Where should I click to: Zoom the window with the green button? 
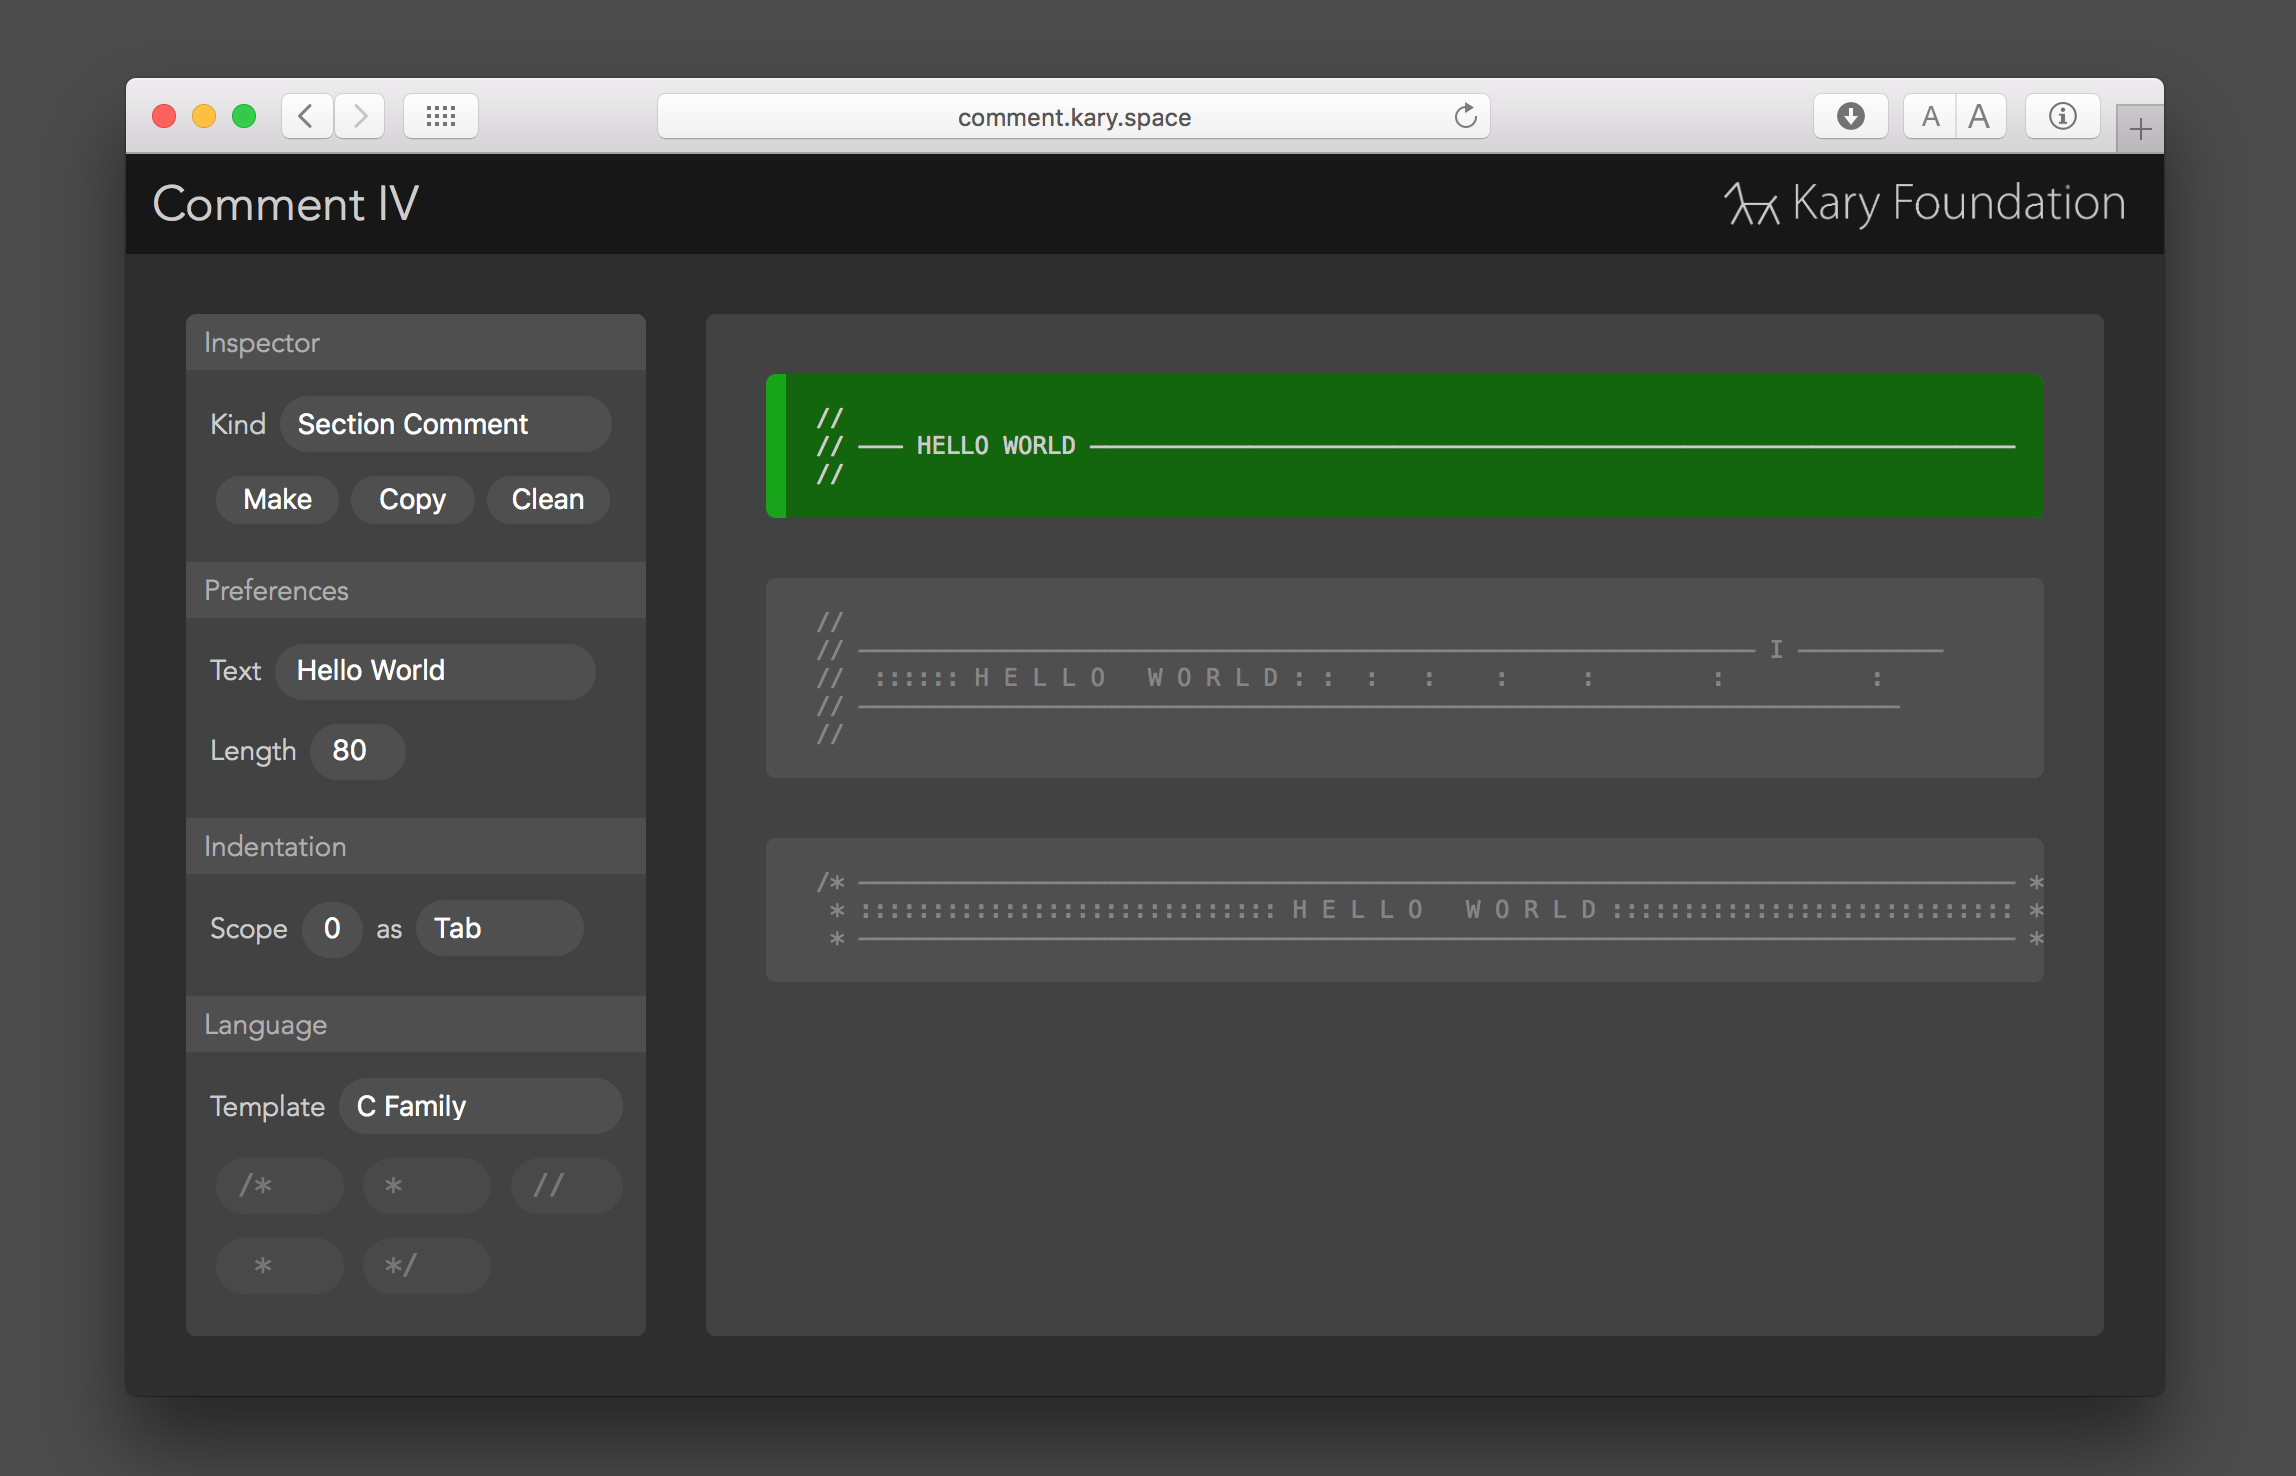tap(244, 117)
